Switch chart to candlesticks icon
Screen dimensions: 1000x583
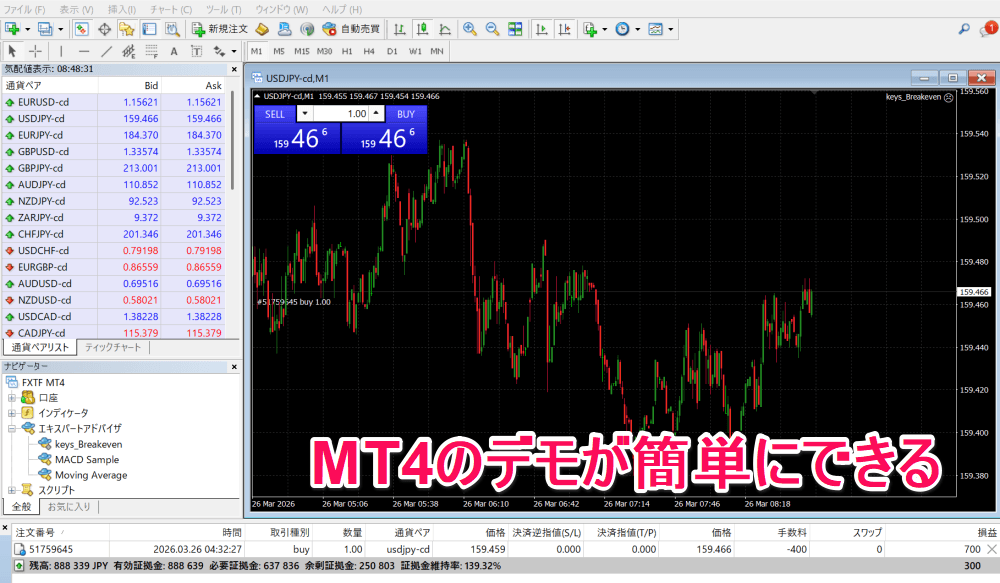click(x=422, y=29)
